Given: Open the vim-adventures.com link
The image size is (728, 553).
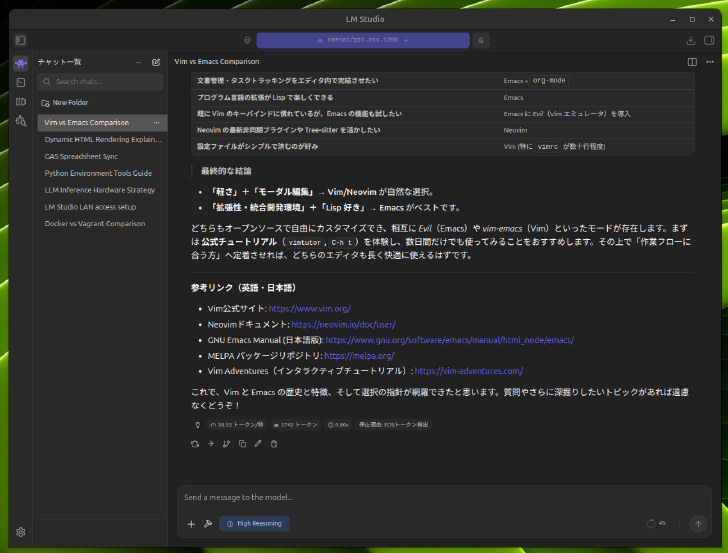Looking at the screenshot, I should (468, 371).
